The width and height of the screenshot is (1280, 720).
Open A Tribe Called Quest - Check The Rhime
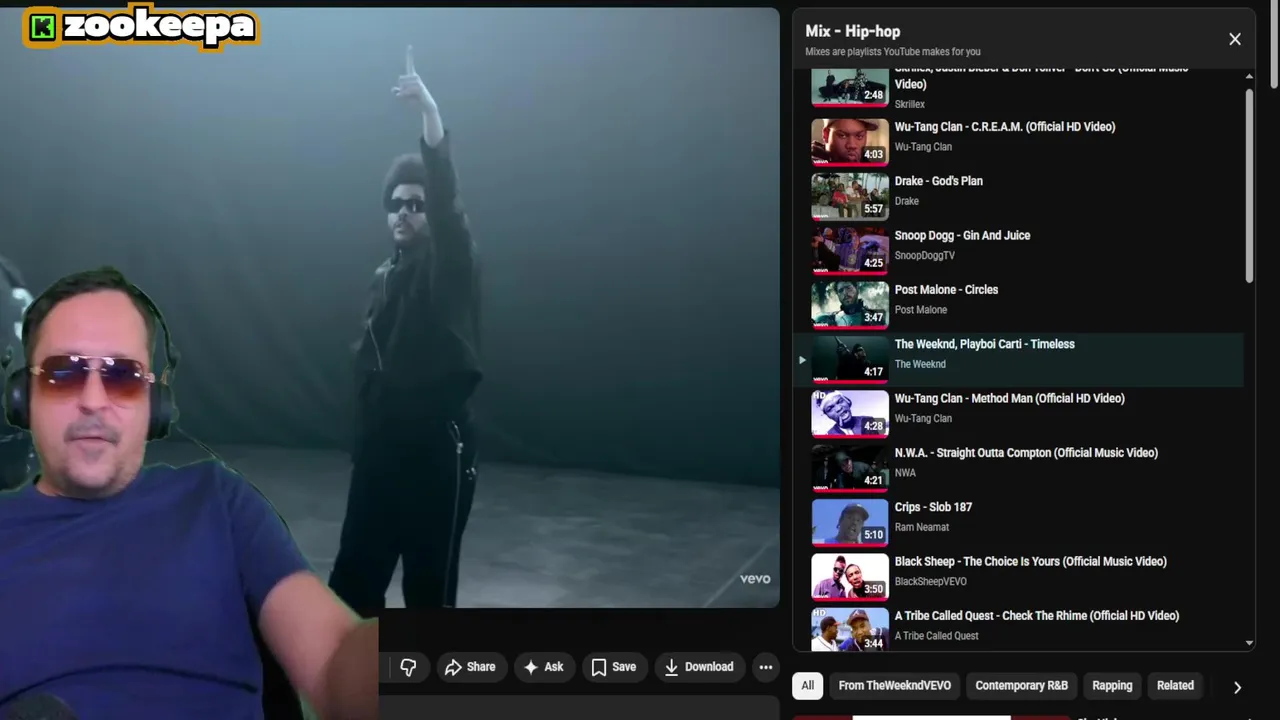point(1036,615)
